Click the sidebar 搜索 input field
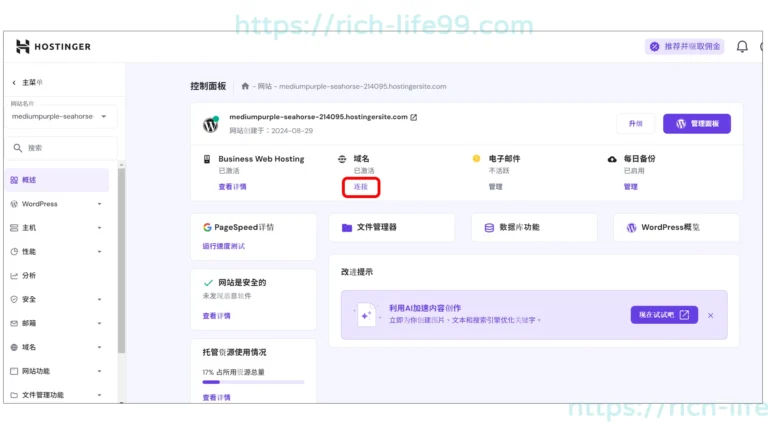768x432 pixels. [x=62, y=148]
